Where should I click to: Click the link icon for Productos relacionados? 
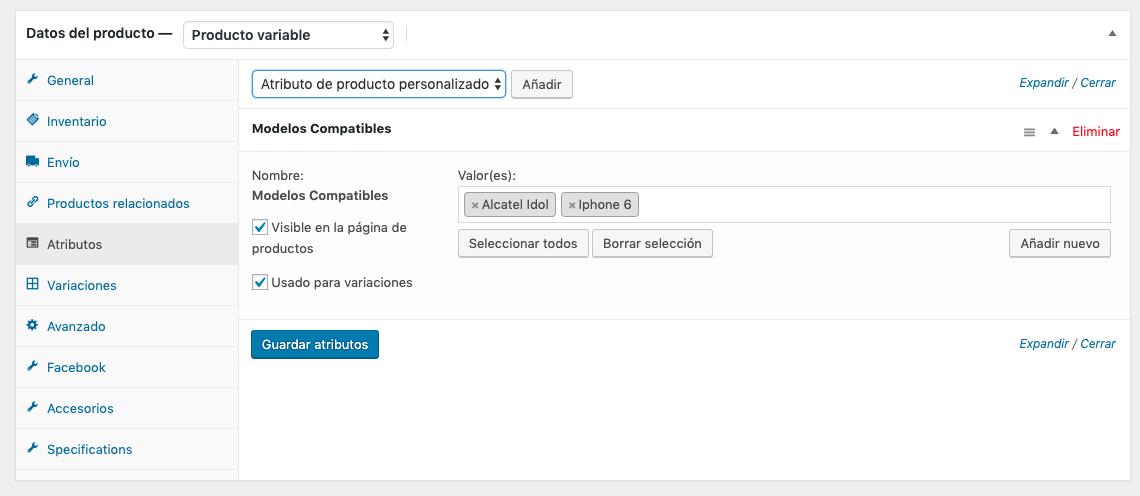click(32, 202)
